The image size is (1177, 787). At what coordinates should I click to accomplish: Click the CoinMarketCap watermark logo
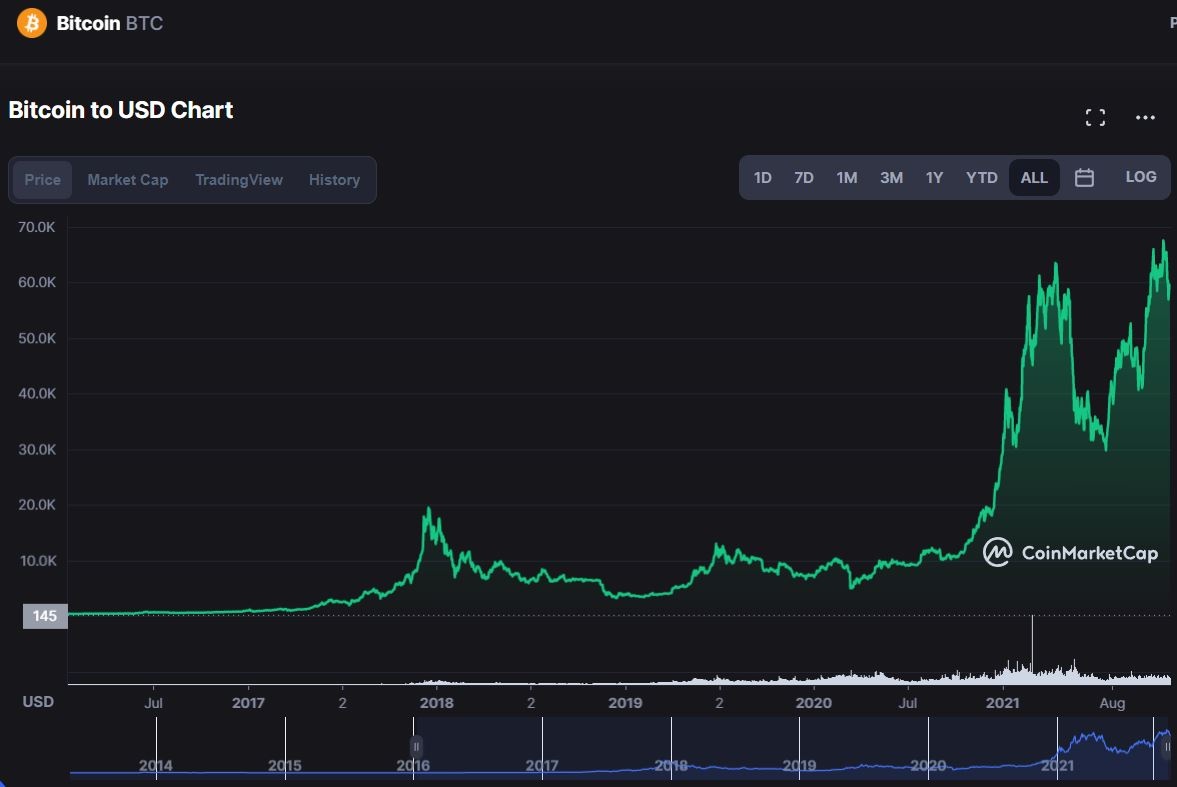click(x=1070, y=552)
